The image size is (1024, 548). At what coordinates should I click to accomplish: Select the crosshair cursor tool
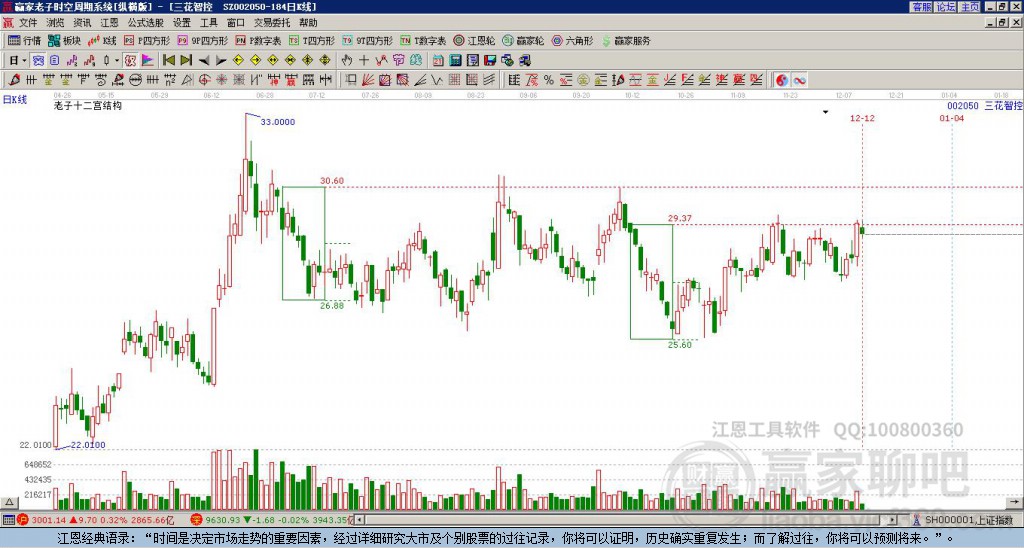(x=364, y=61)
